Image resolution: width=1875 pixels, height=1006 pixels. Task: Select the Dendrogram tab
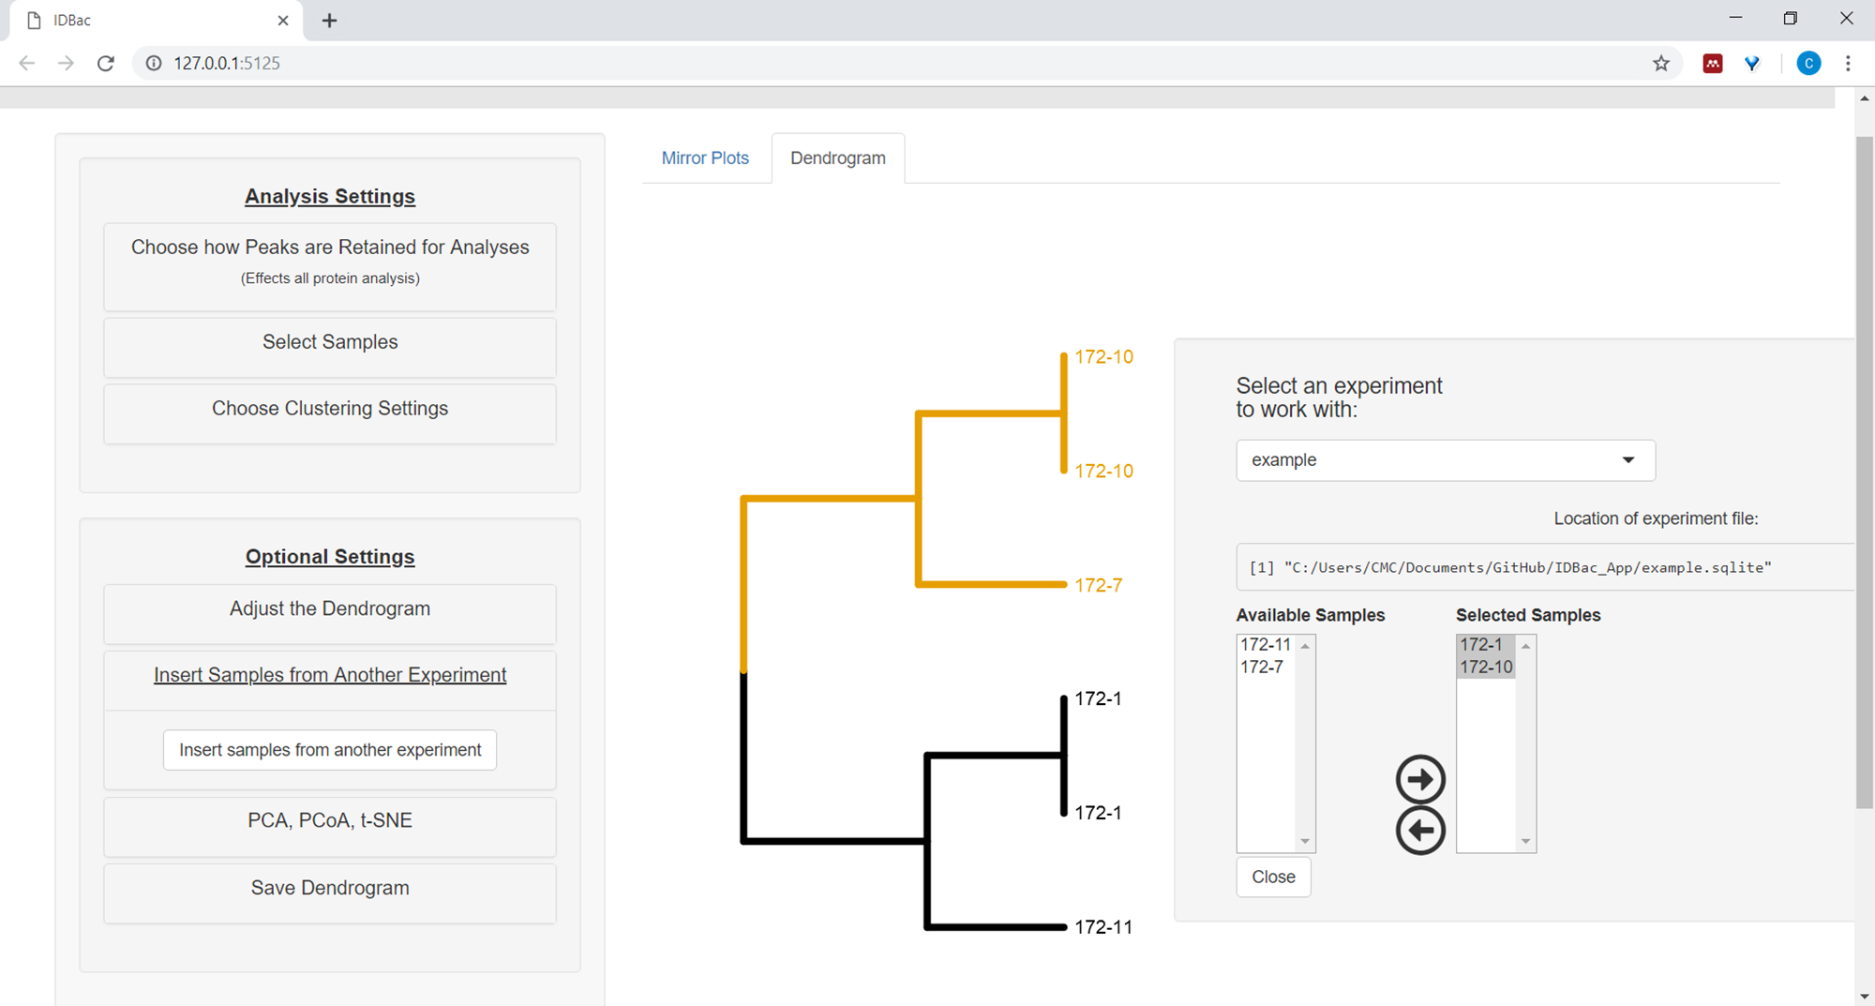point(837,158)
